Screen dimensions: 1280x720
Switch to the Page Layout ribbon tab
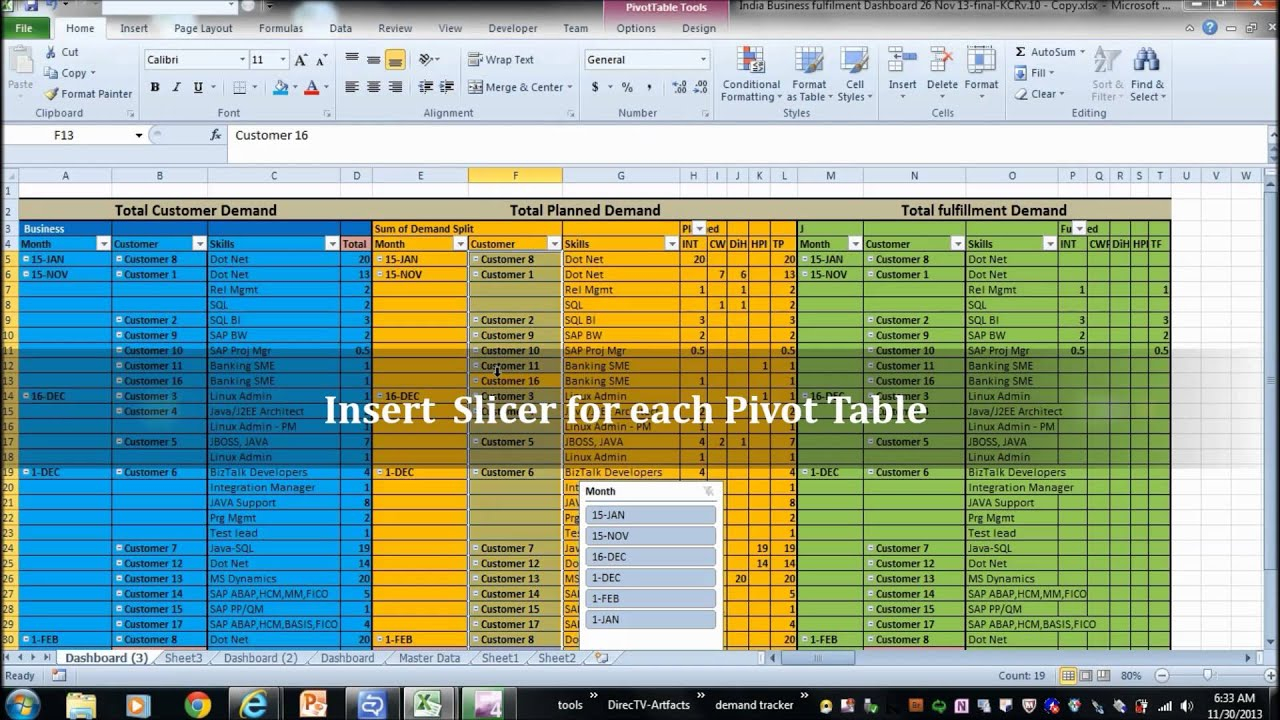coord(203,29)
